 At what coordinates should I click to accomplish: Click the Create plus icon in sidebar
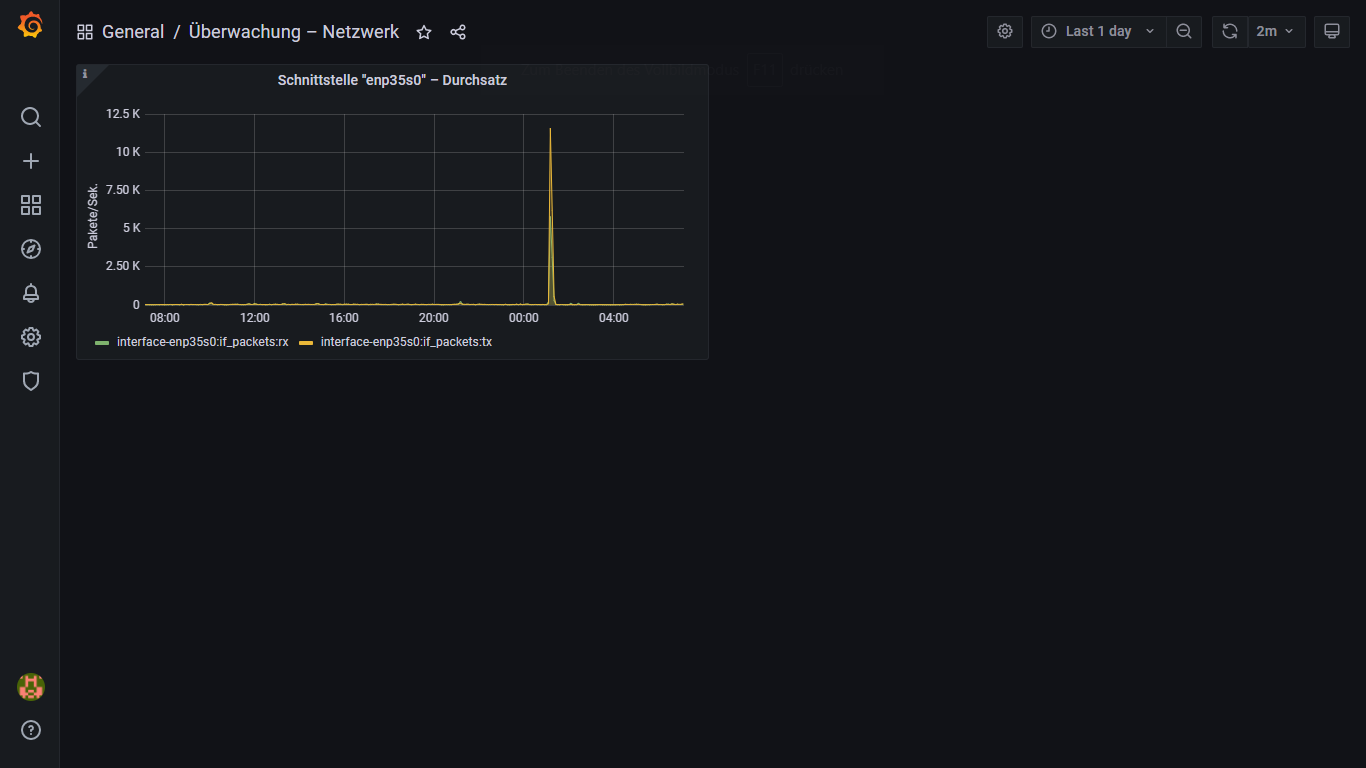point(31,161)
